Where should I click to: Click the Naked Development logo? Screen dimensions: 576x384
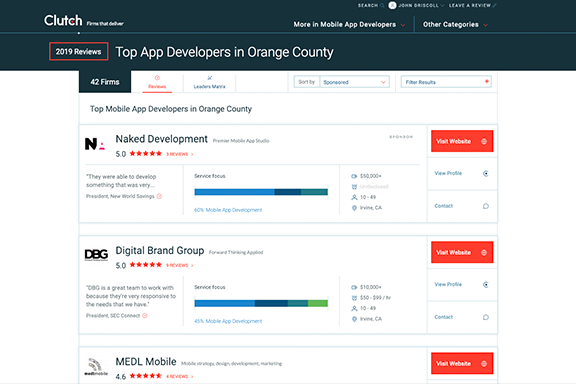tap(95, 144)
